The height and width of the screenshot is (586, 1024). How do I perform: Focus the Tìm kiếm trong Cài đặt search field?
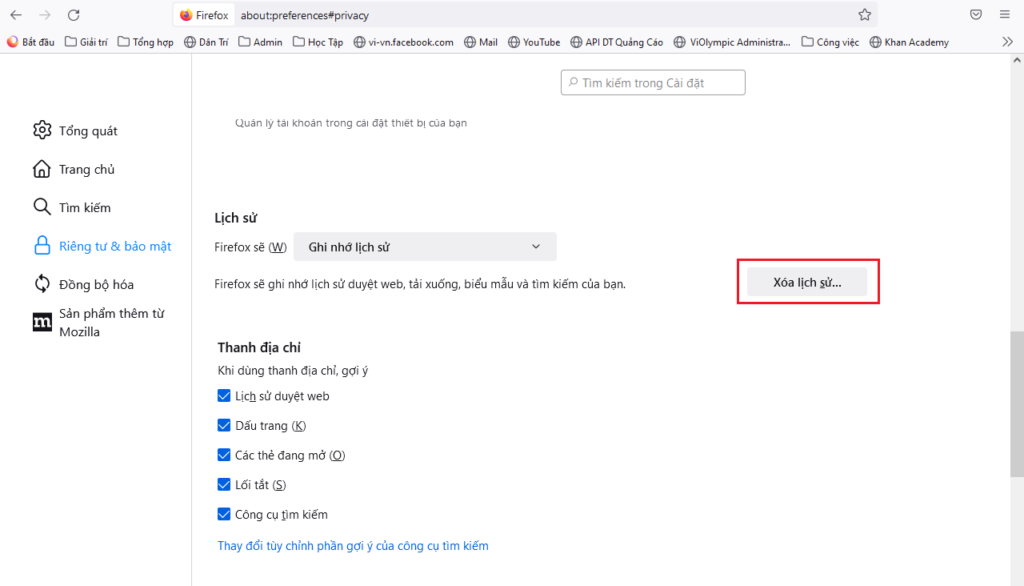[x=653, y=82]
